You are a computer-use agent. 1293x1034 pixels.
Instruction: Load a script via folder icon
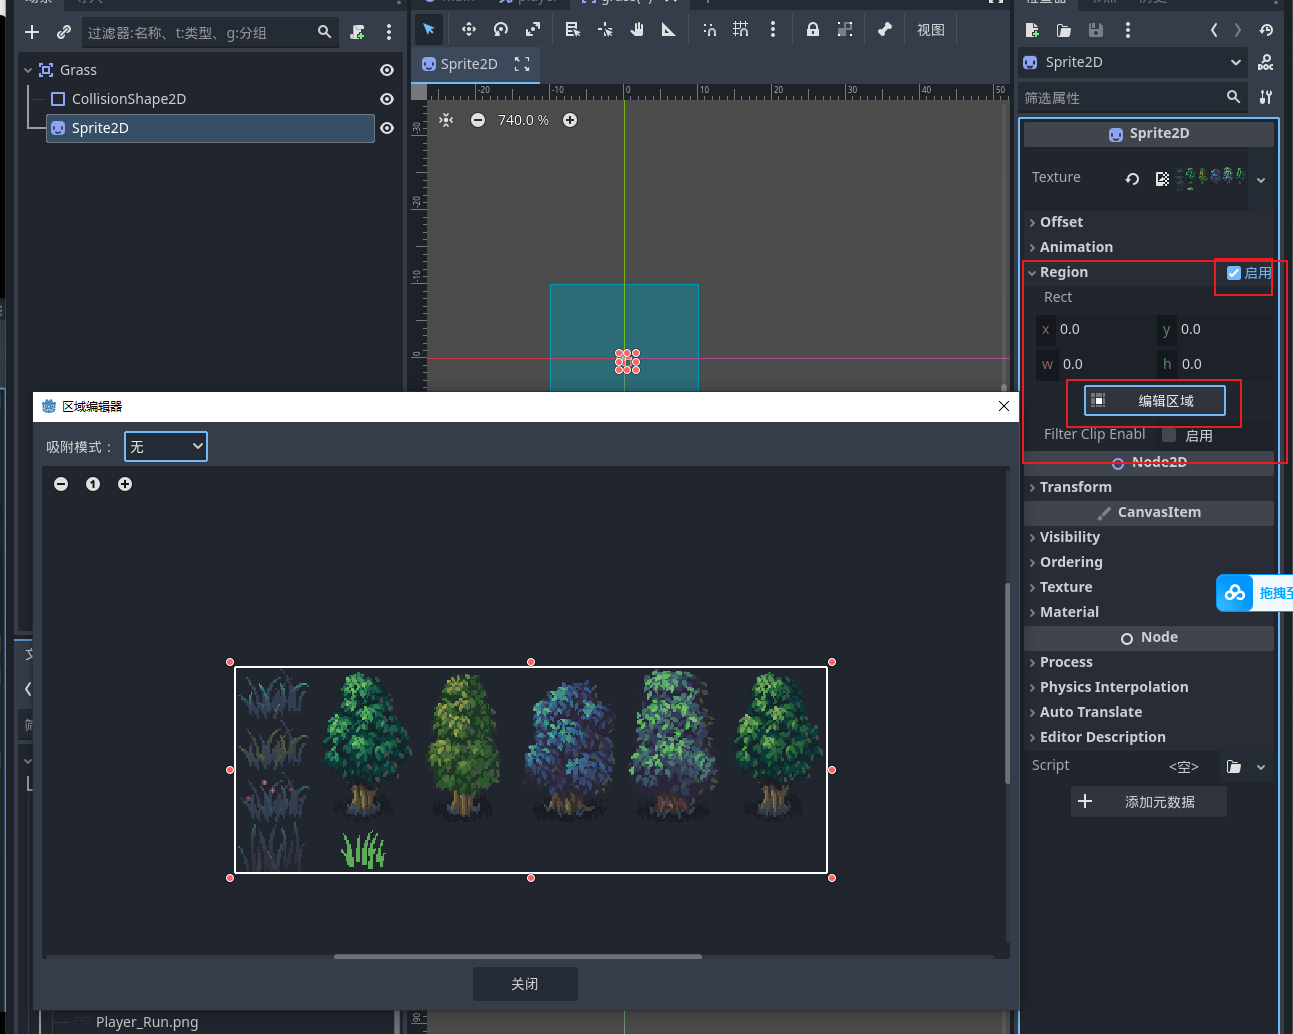point(1234,767)
